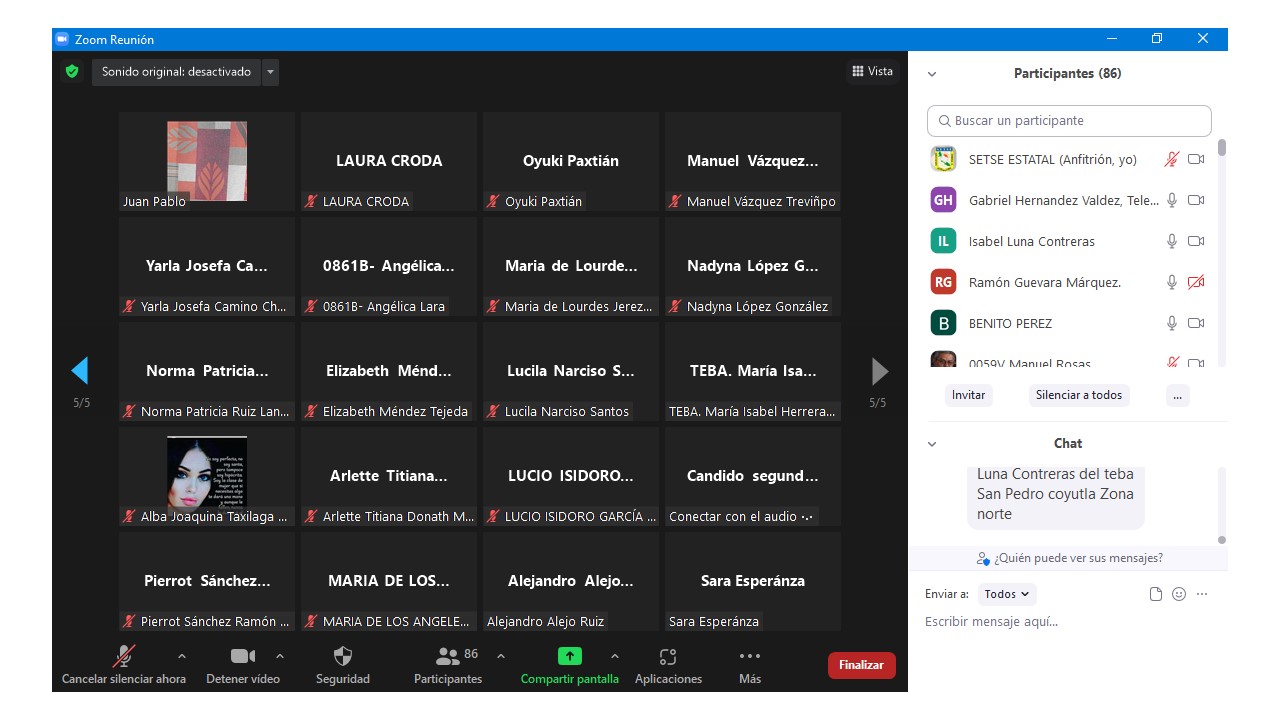Click the file attachment icon in chat

pyautogui.click(x=1156, y=594)
